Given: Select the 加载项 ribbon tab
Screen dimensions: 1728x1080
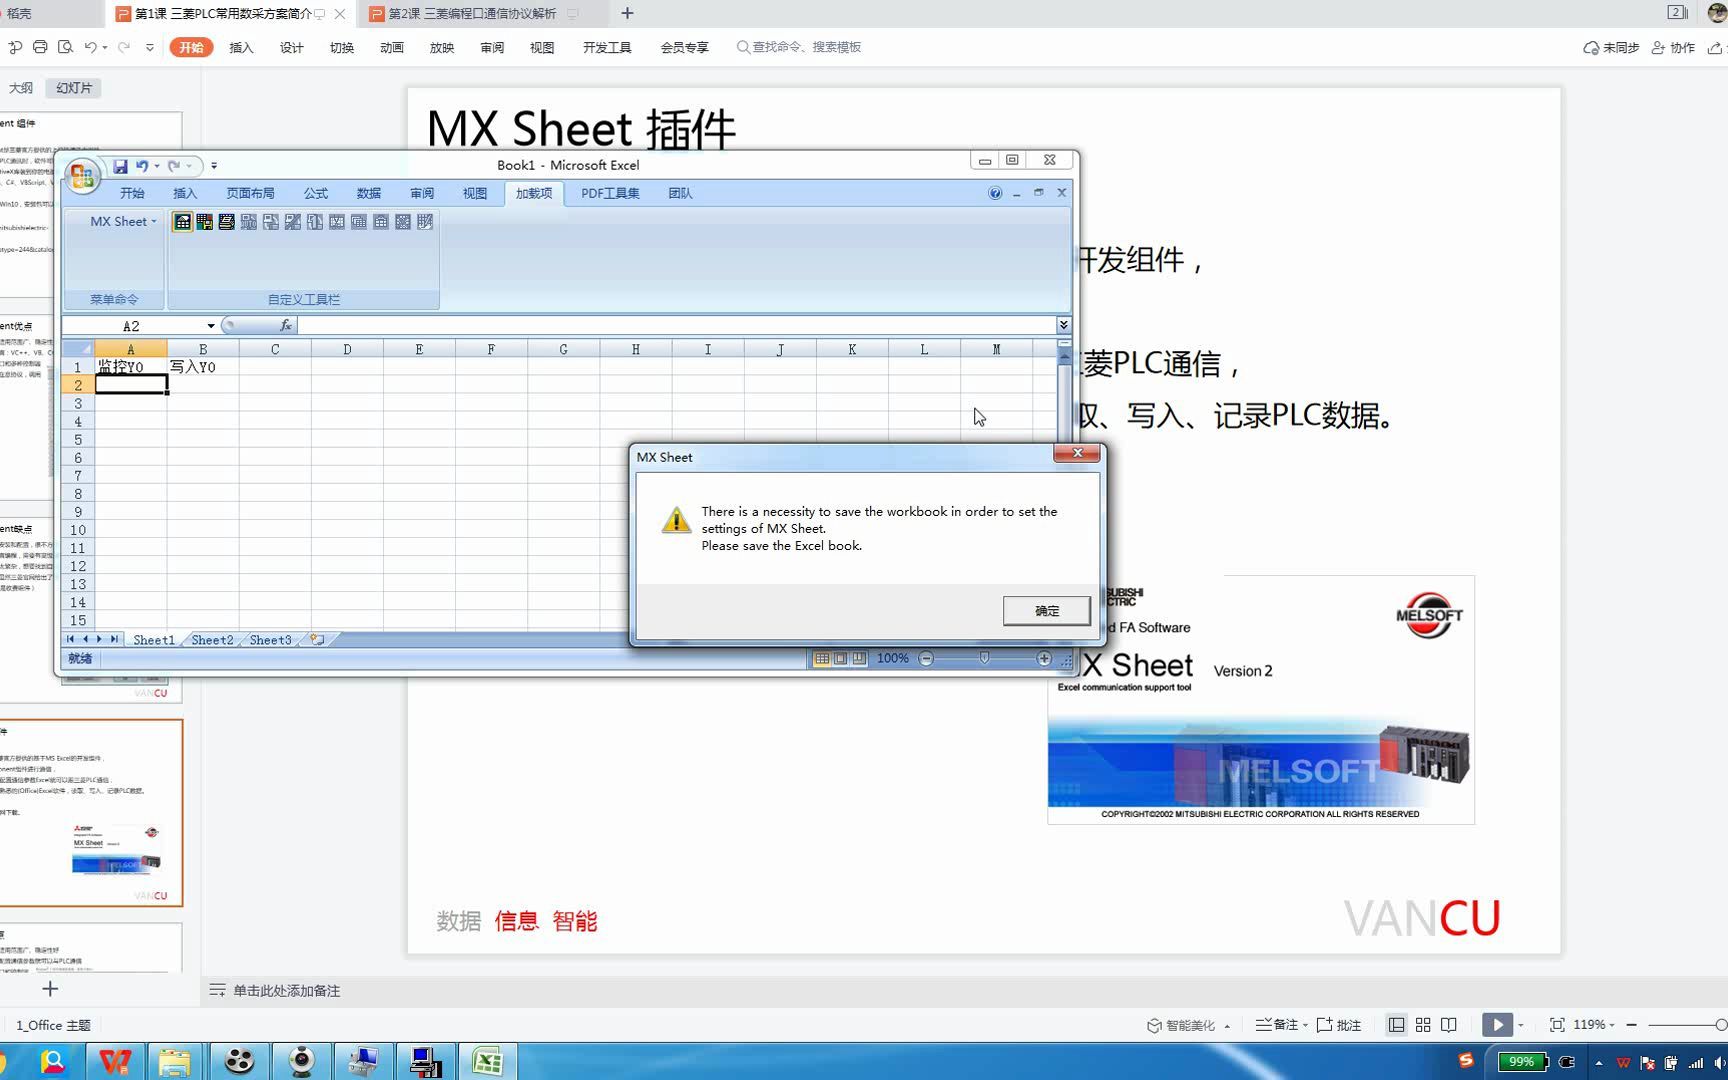Looking at the screenshot, I should pos(534,193).
